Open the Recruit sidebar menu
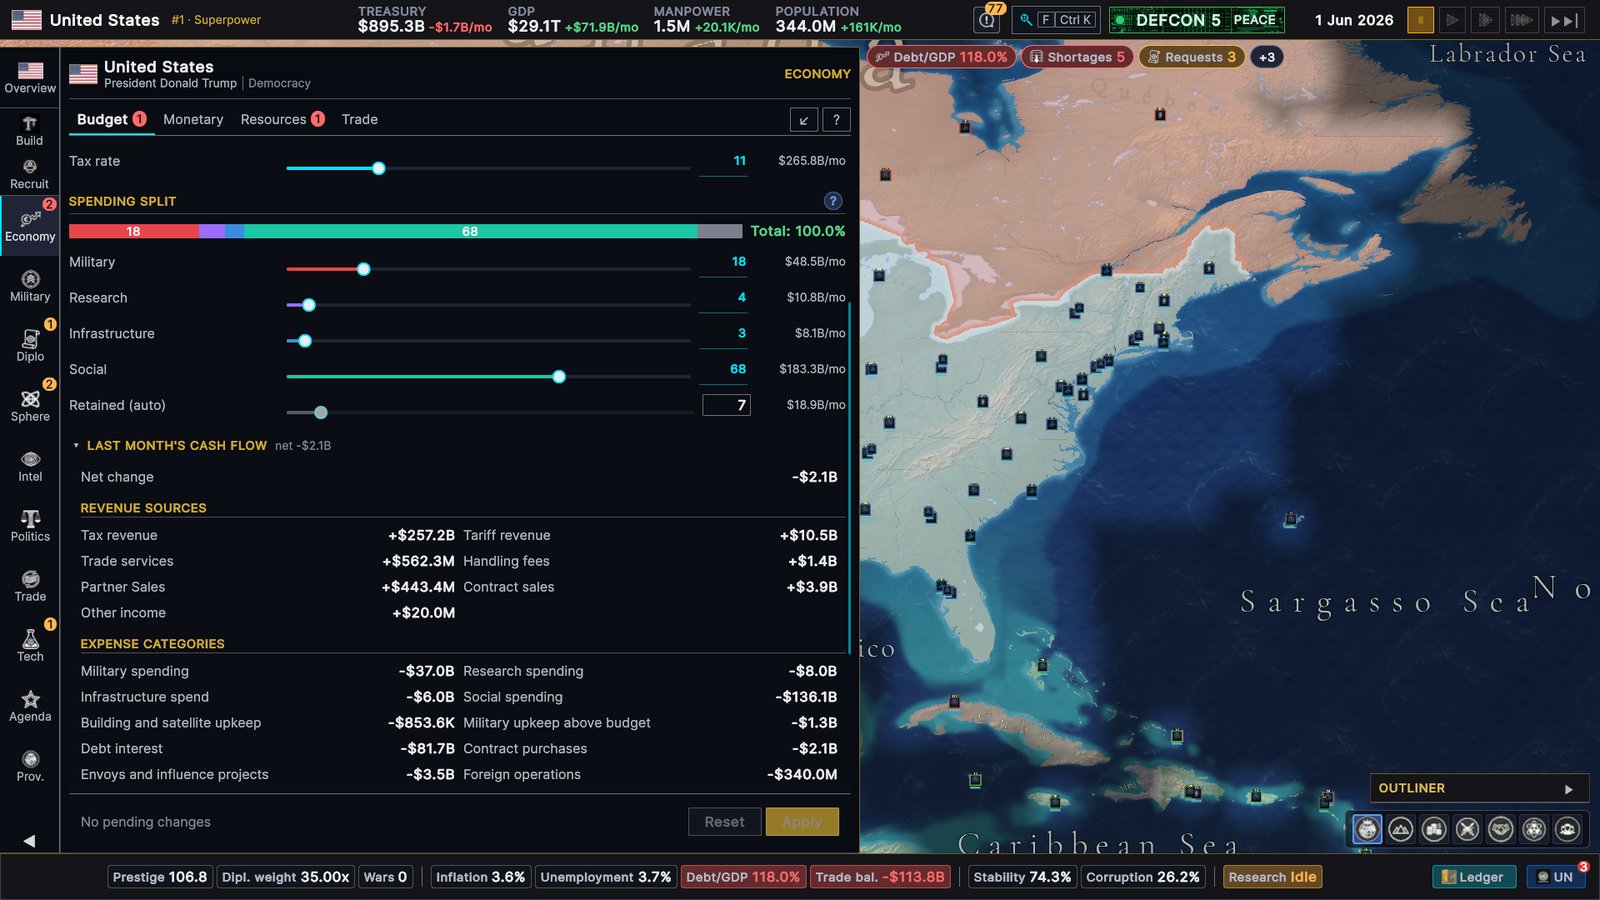The height and width of the screenshot is (900, 1600). click(30, 174)
